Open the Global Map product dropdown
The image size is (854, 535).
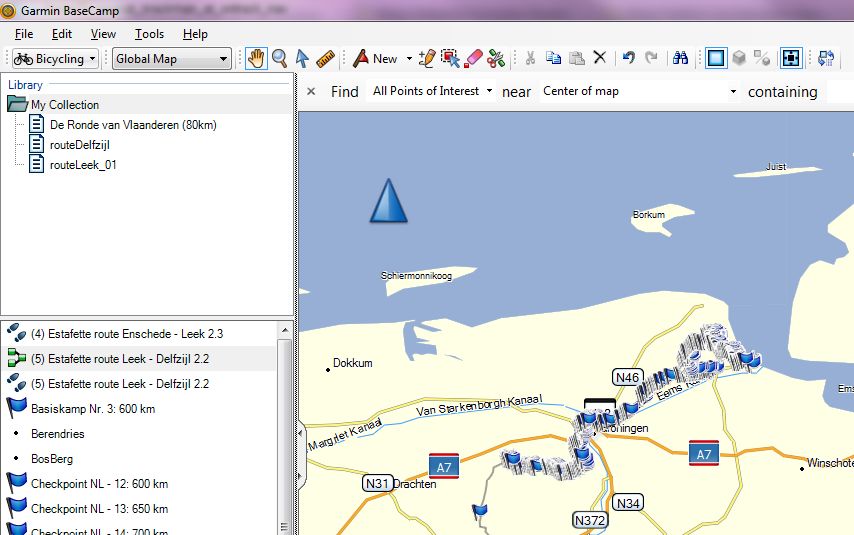click(x=172, y=59)
